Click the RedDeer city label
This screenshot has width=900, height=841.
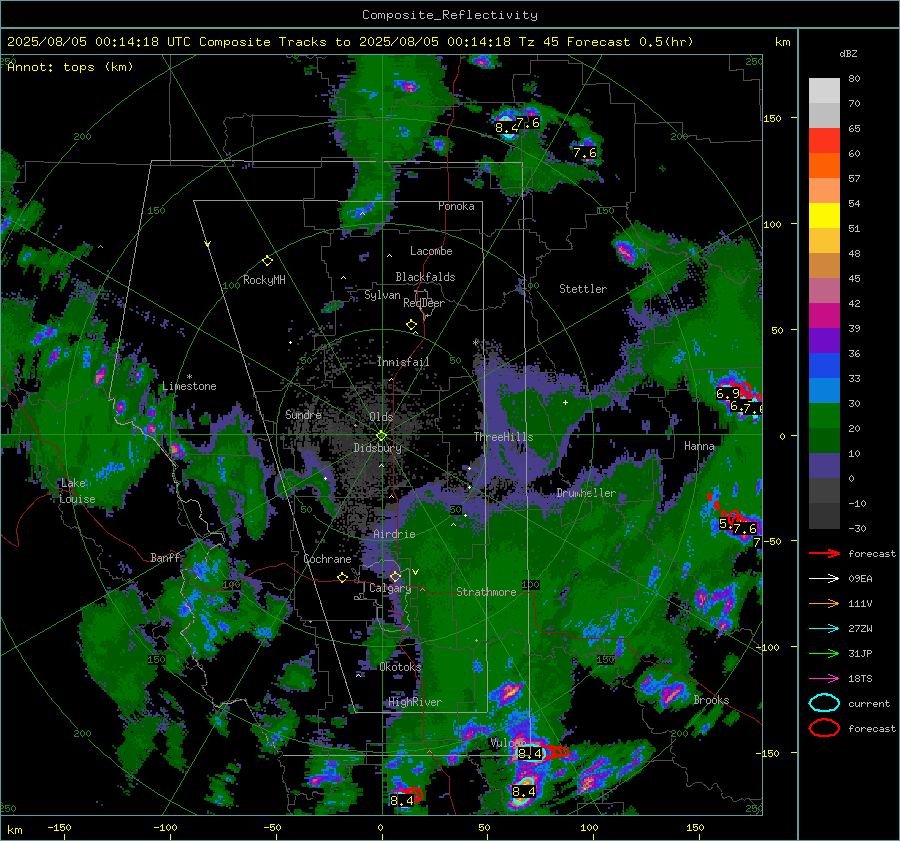click(x=424, y=303)
